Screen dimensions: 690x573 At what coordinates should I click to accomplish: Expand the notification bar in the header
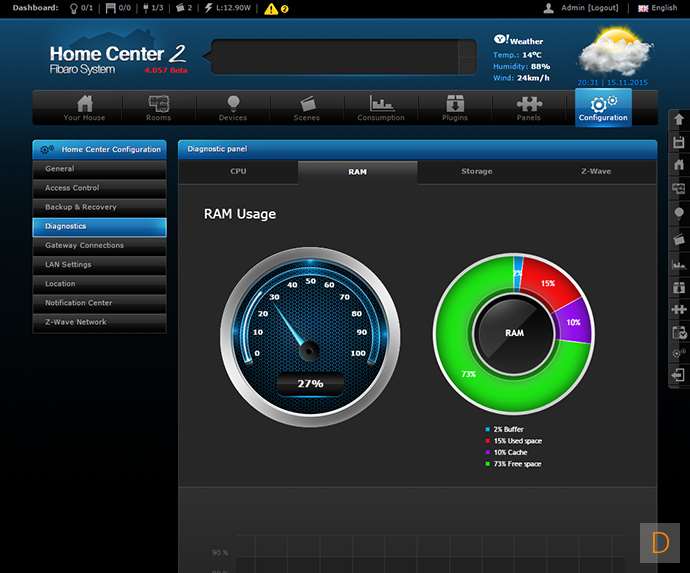(466, 57)
